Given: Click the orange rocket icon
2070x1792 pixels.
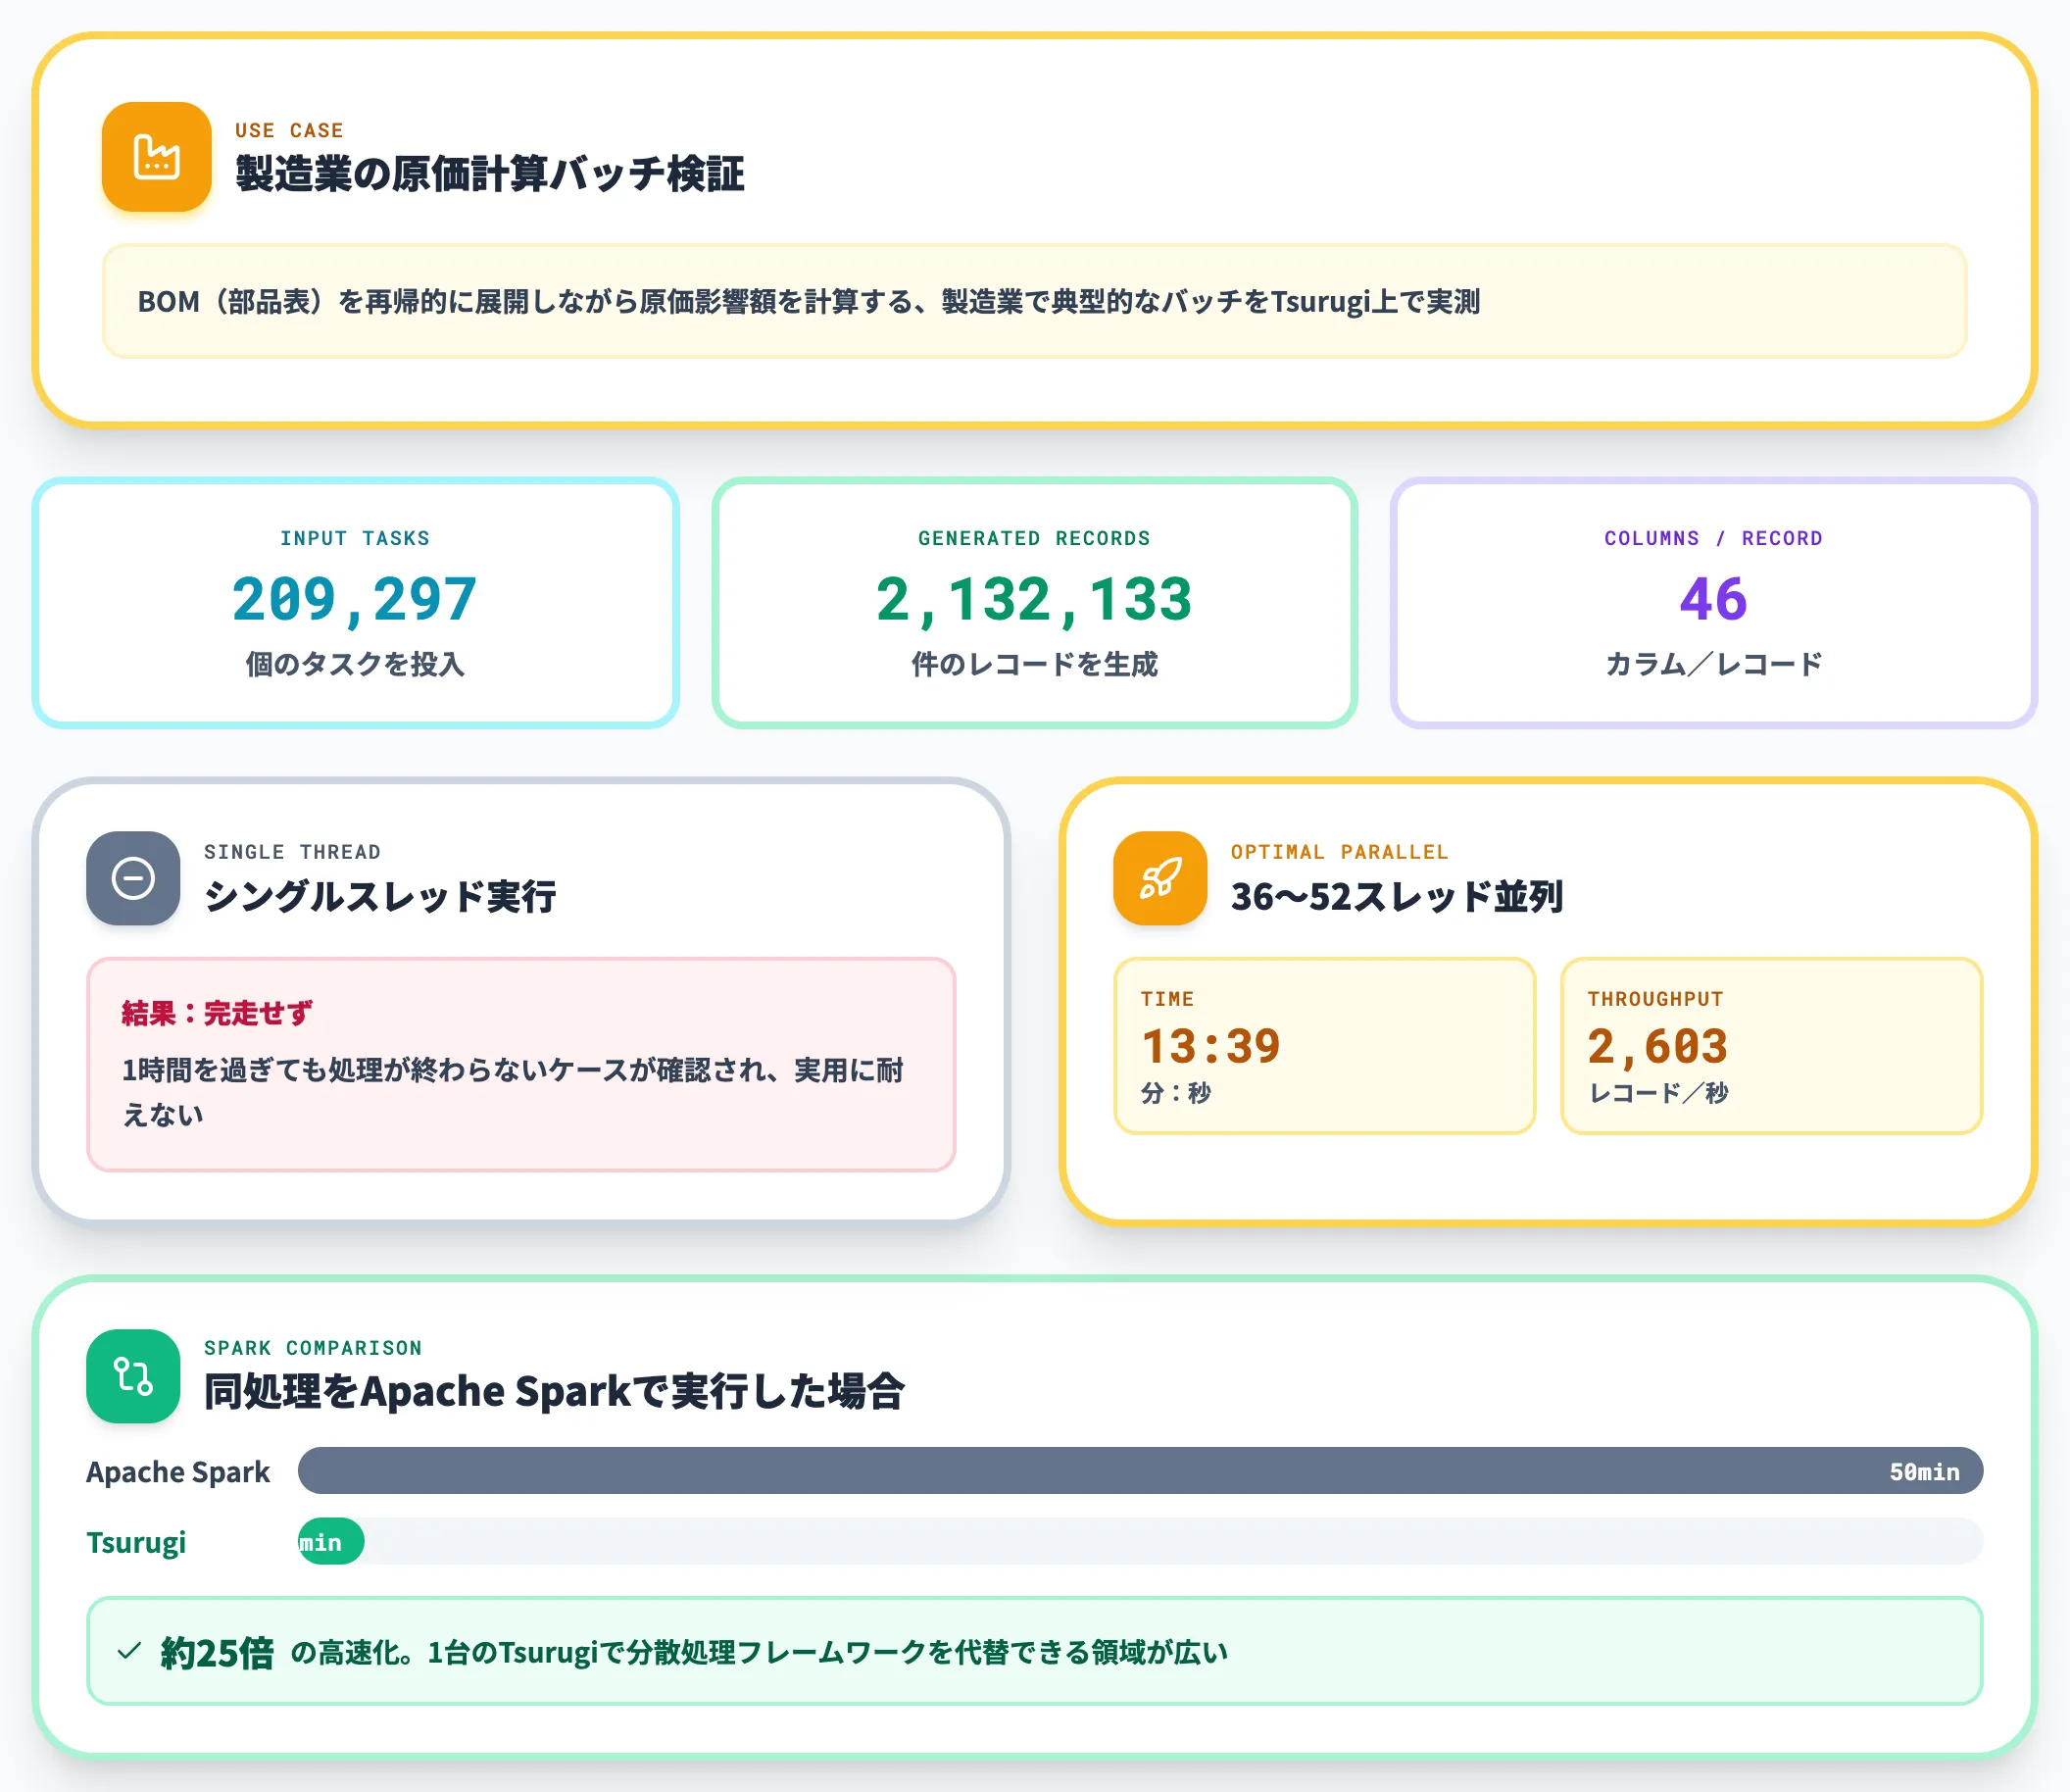Looking at the screenshot, I should [1160, 878].
